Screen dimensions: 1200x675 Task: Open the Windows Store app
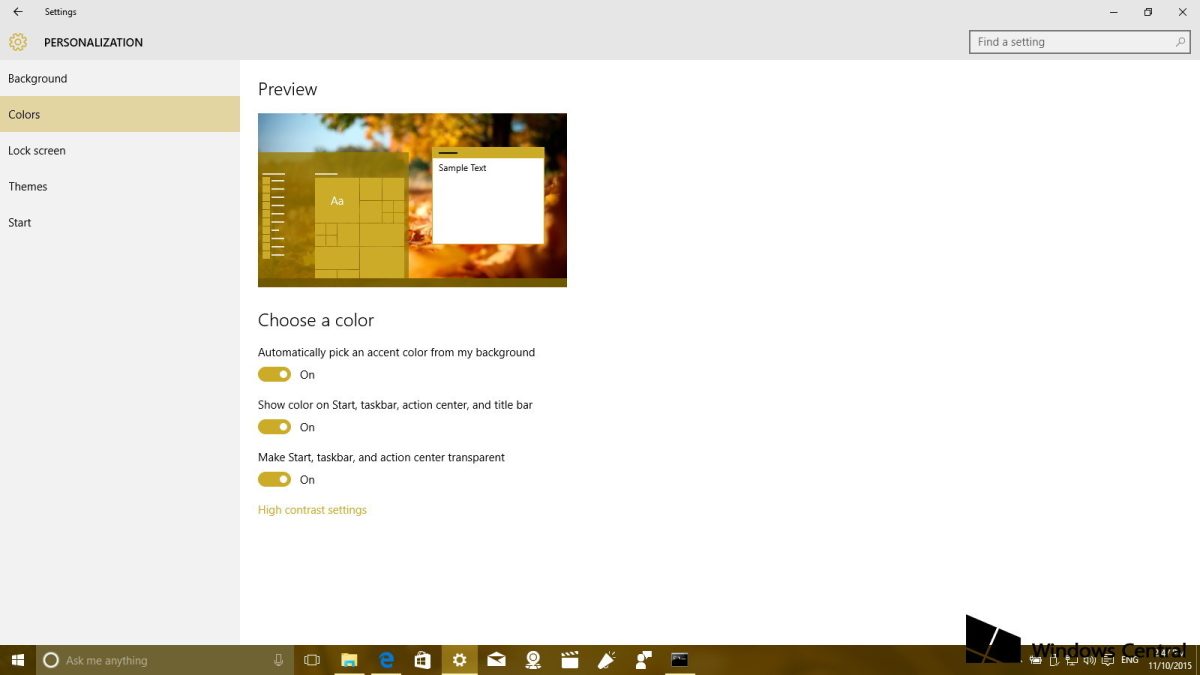click(422, 660)
